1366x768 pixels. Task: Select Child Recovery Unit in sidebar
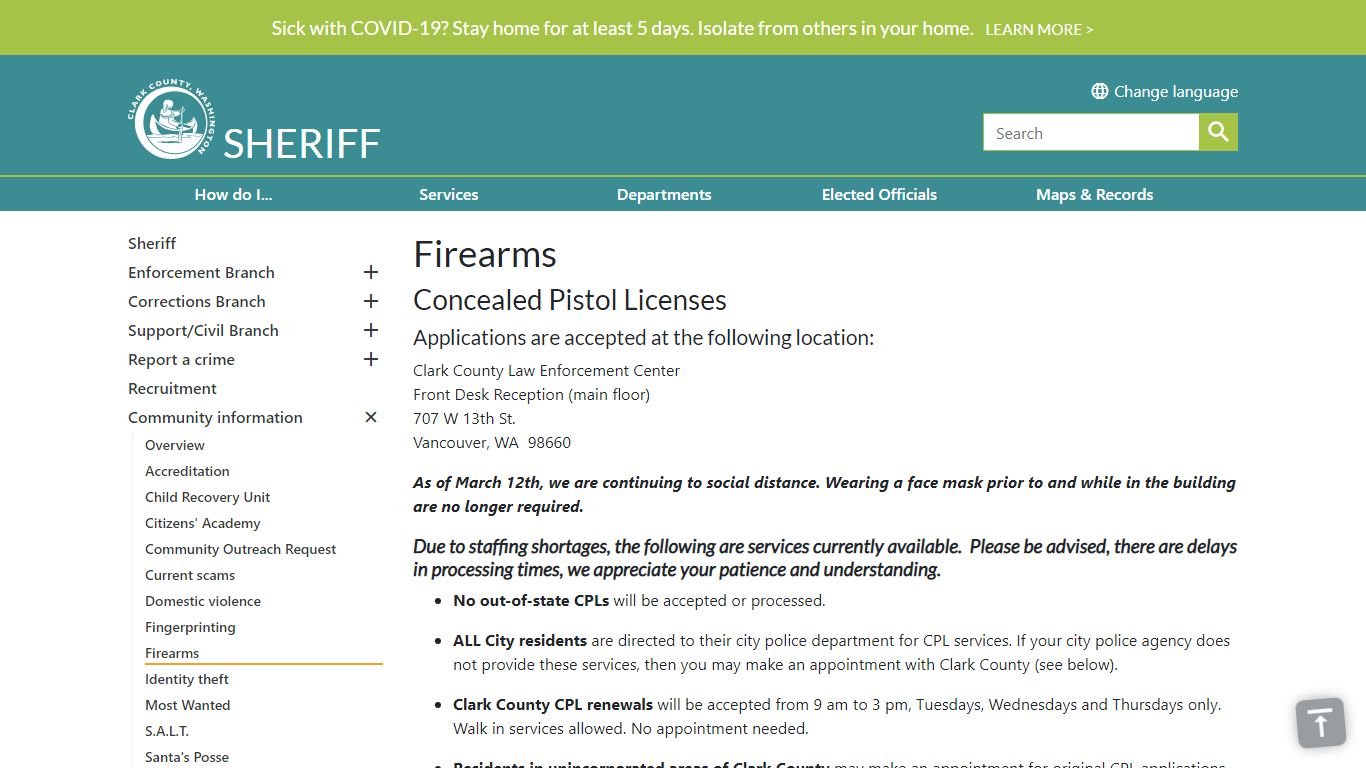tap(208, 497)
